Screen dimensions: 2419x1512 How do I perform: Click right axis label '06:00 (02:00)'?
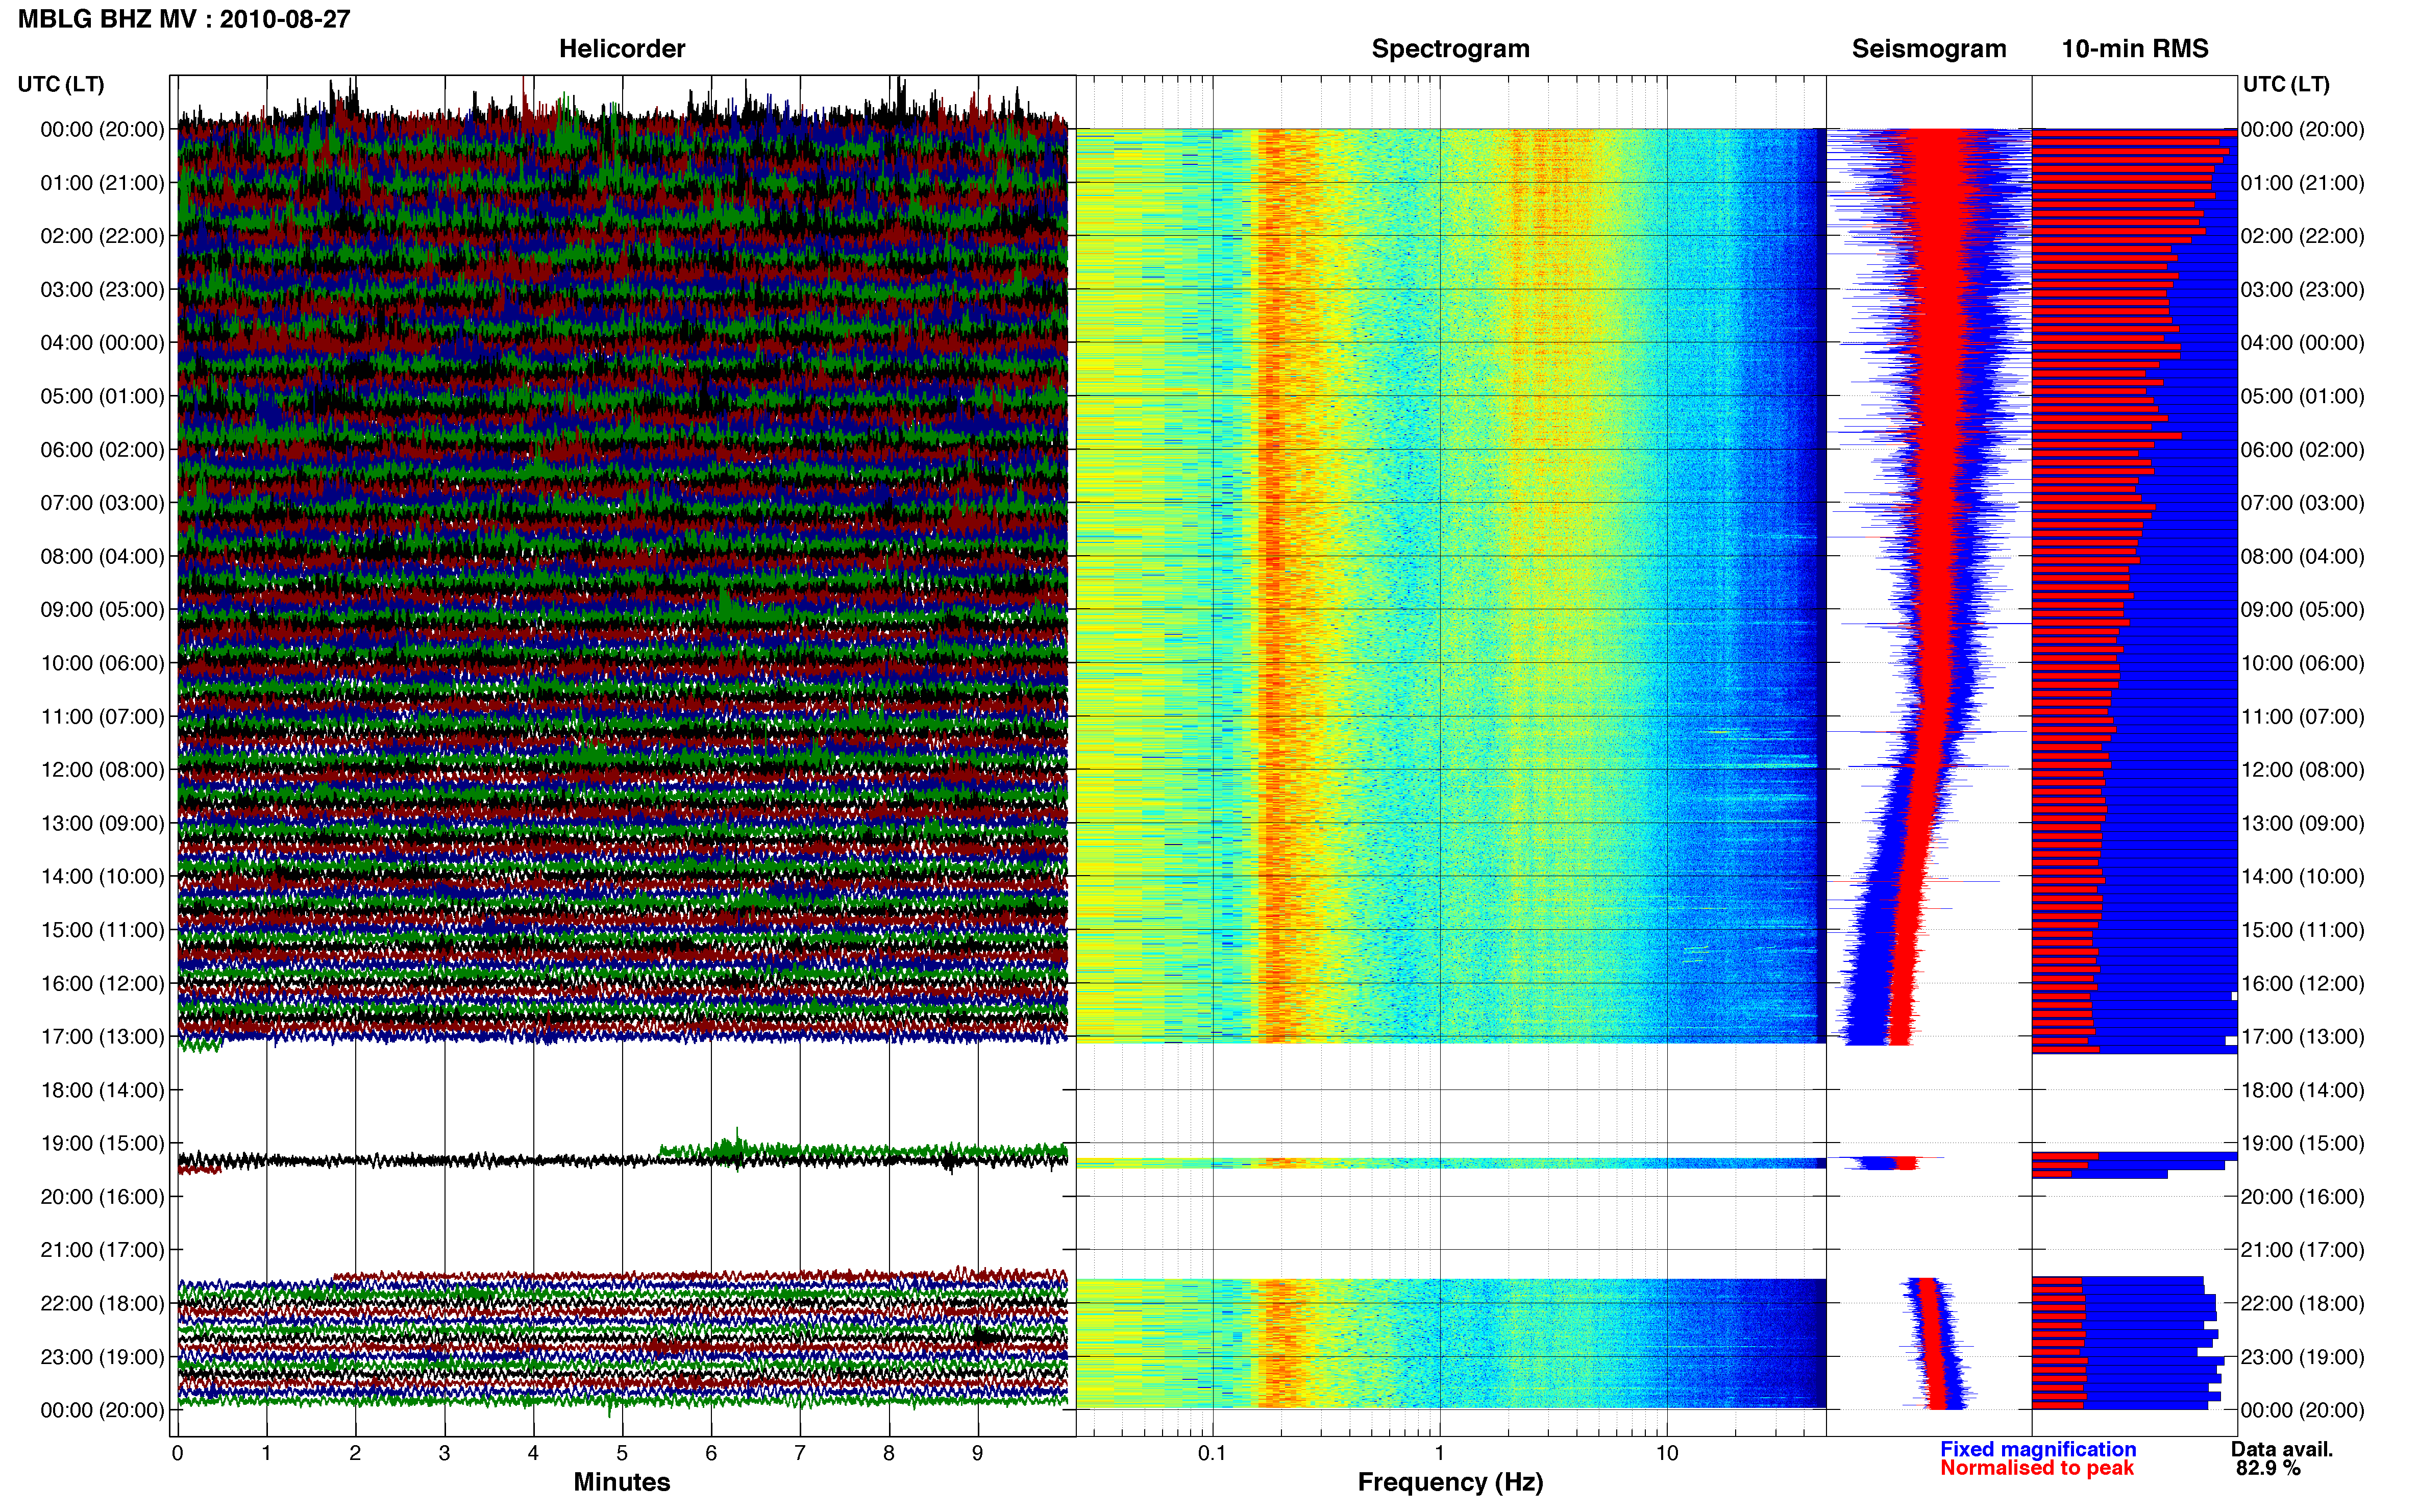click(2303, 450)
